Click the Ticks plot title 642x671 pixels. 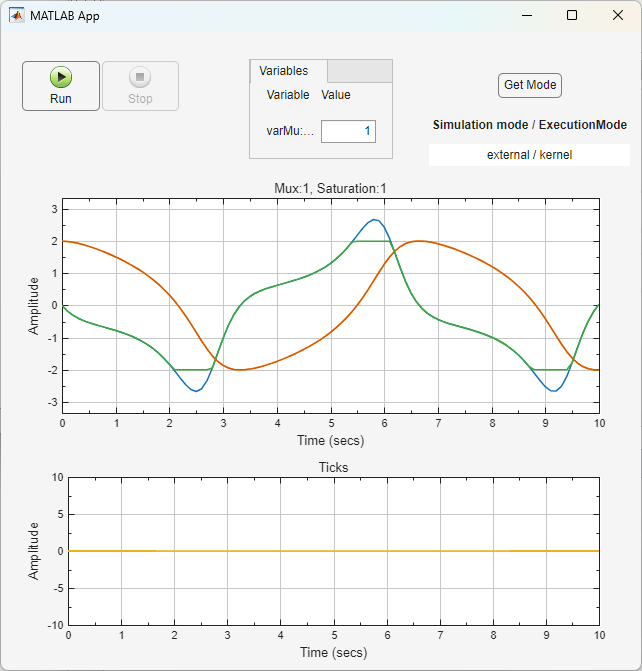(333, 467)
